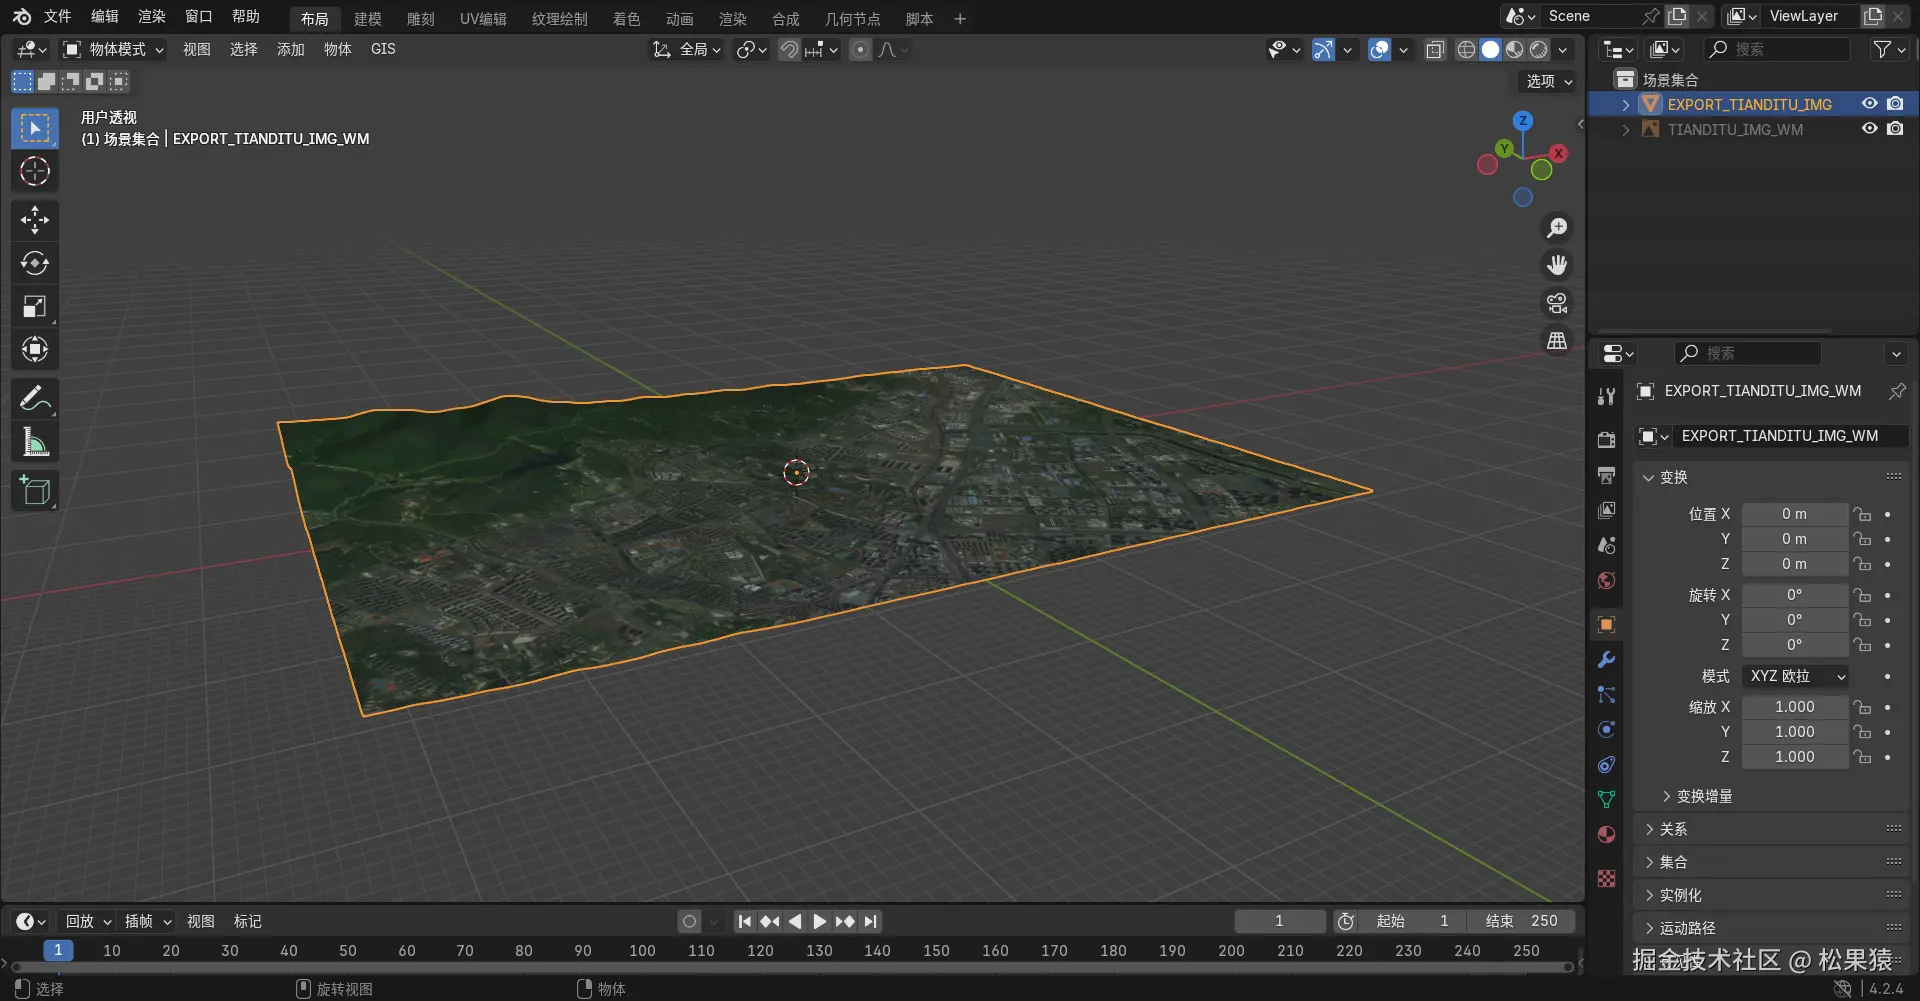Click frame 100 on the timeline
Image resolution: width=1920 pixels, height=1001 pixels.
642,950
